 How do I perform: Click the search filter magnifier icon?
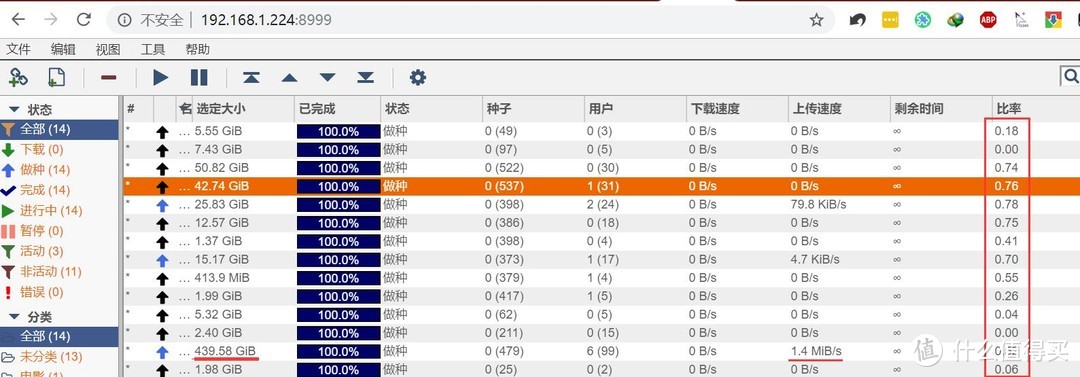point(1071,76)
